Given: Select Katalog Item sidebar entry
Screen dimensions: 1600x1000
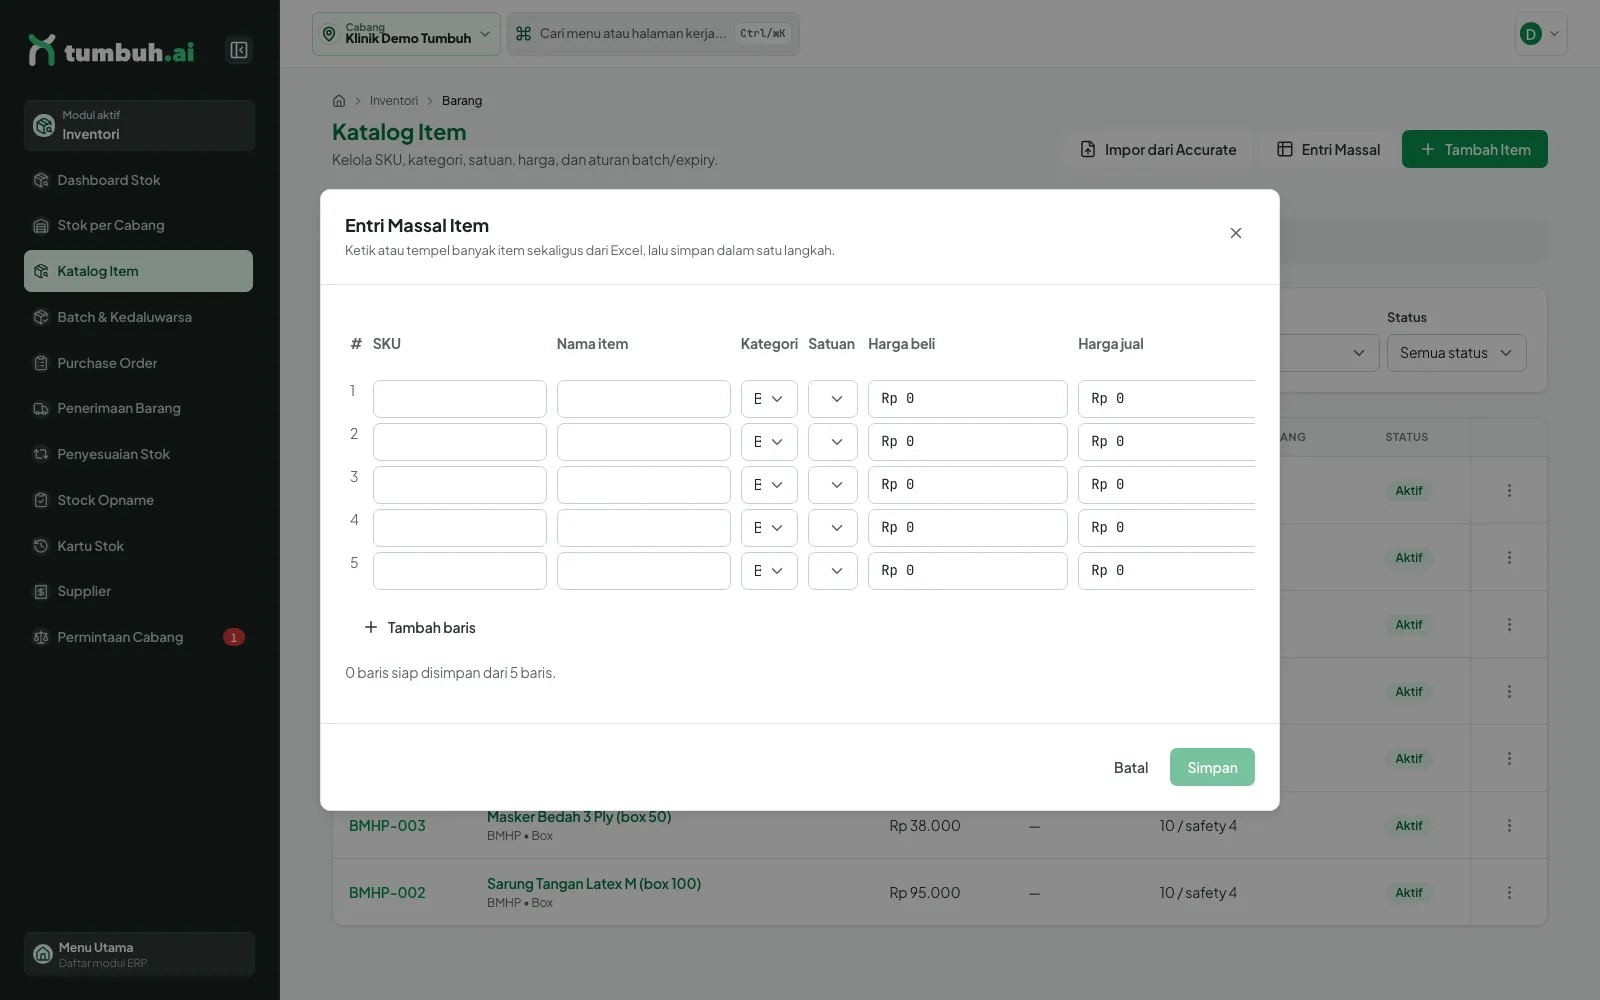Looking at the screenshot, I should click(138, 271).
